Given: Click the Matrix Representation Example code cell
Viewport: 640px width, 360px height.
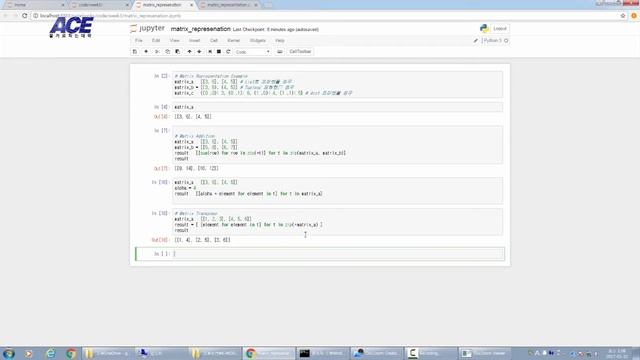Looking at the screenshot, I should point(338,84).
